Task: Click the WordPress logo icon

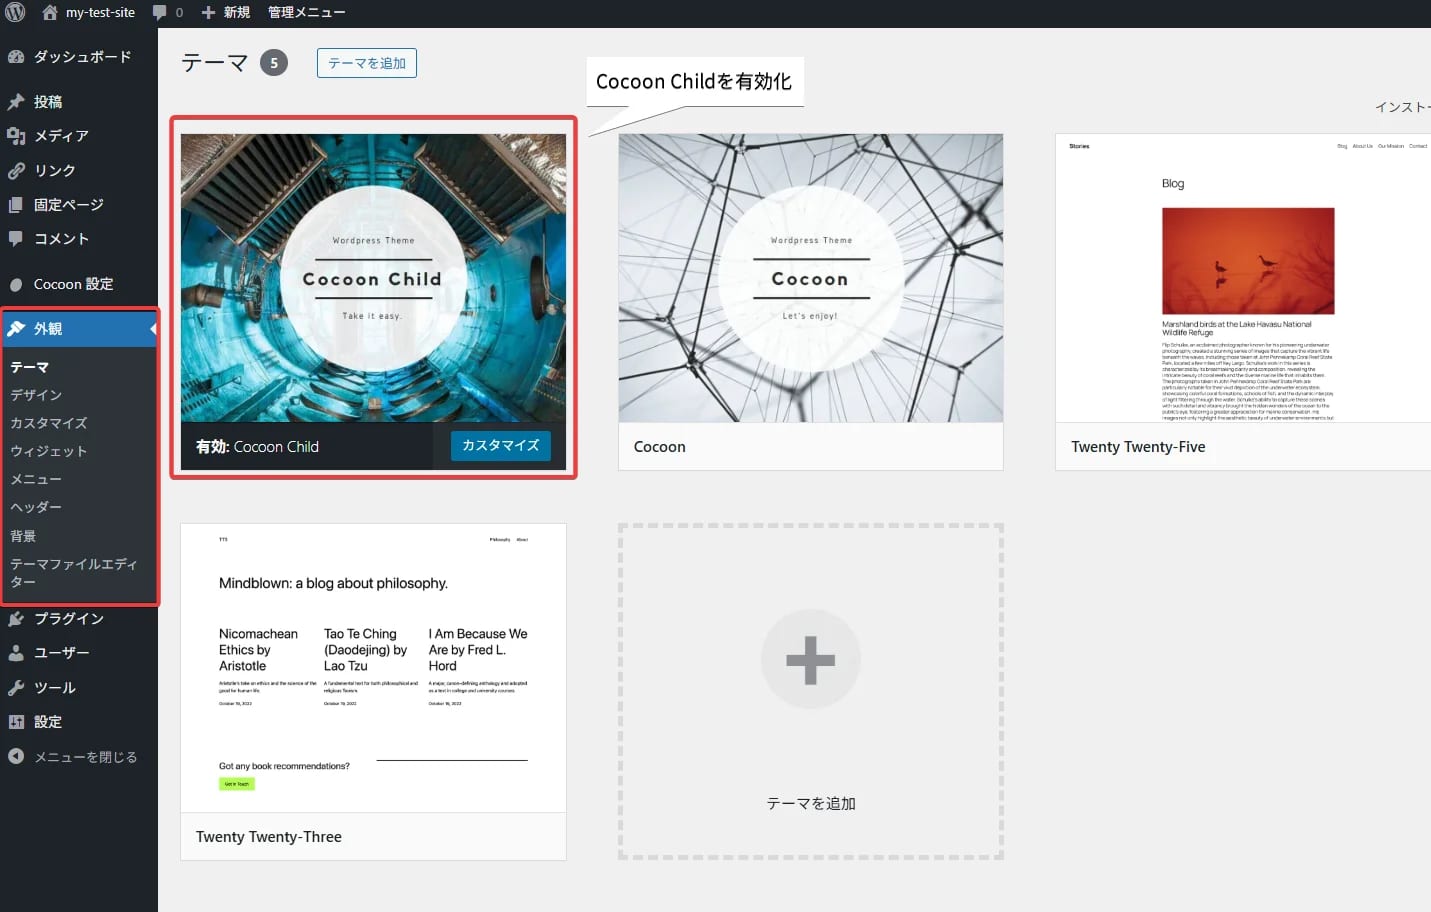Action: (15, 12)
